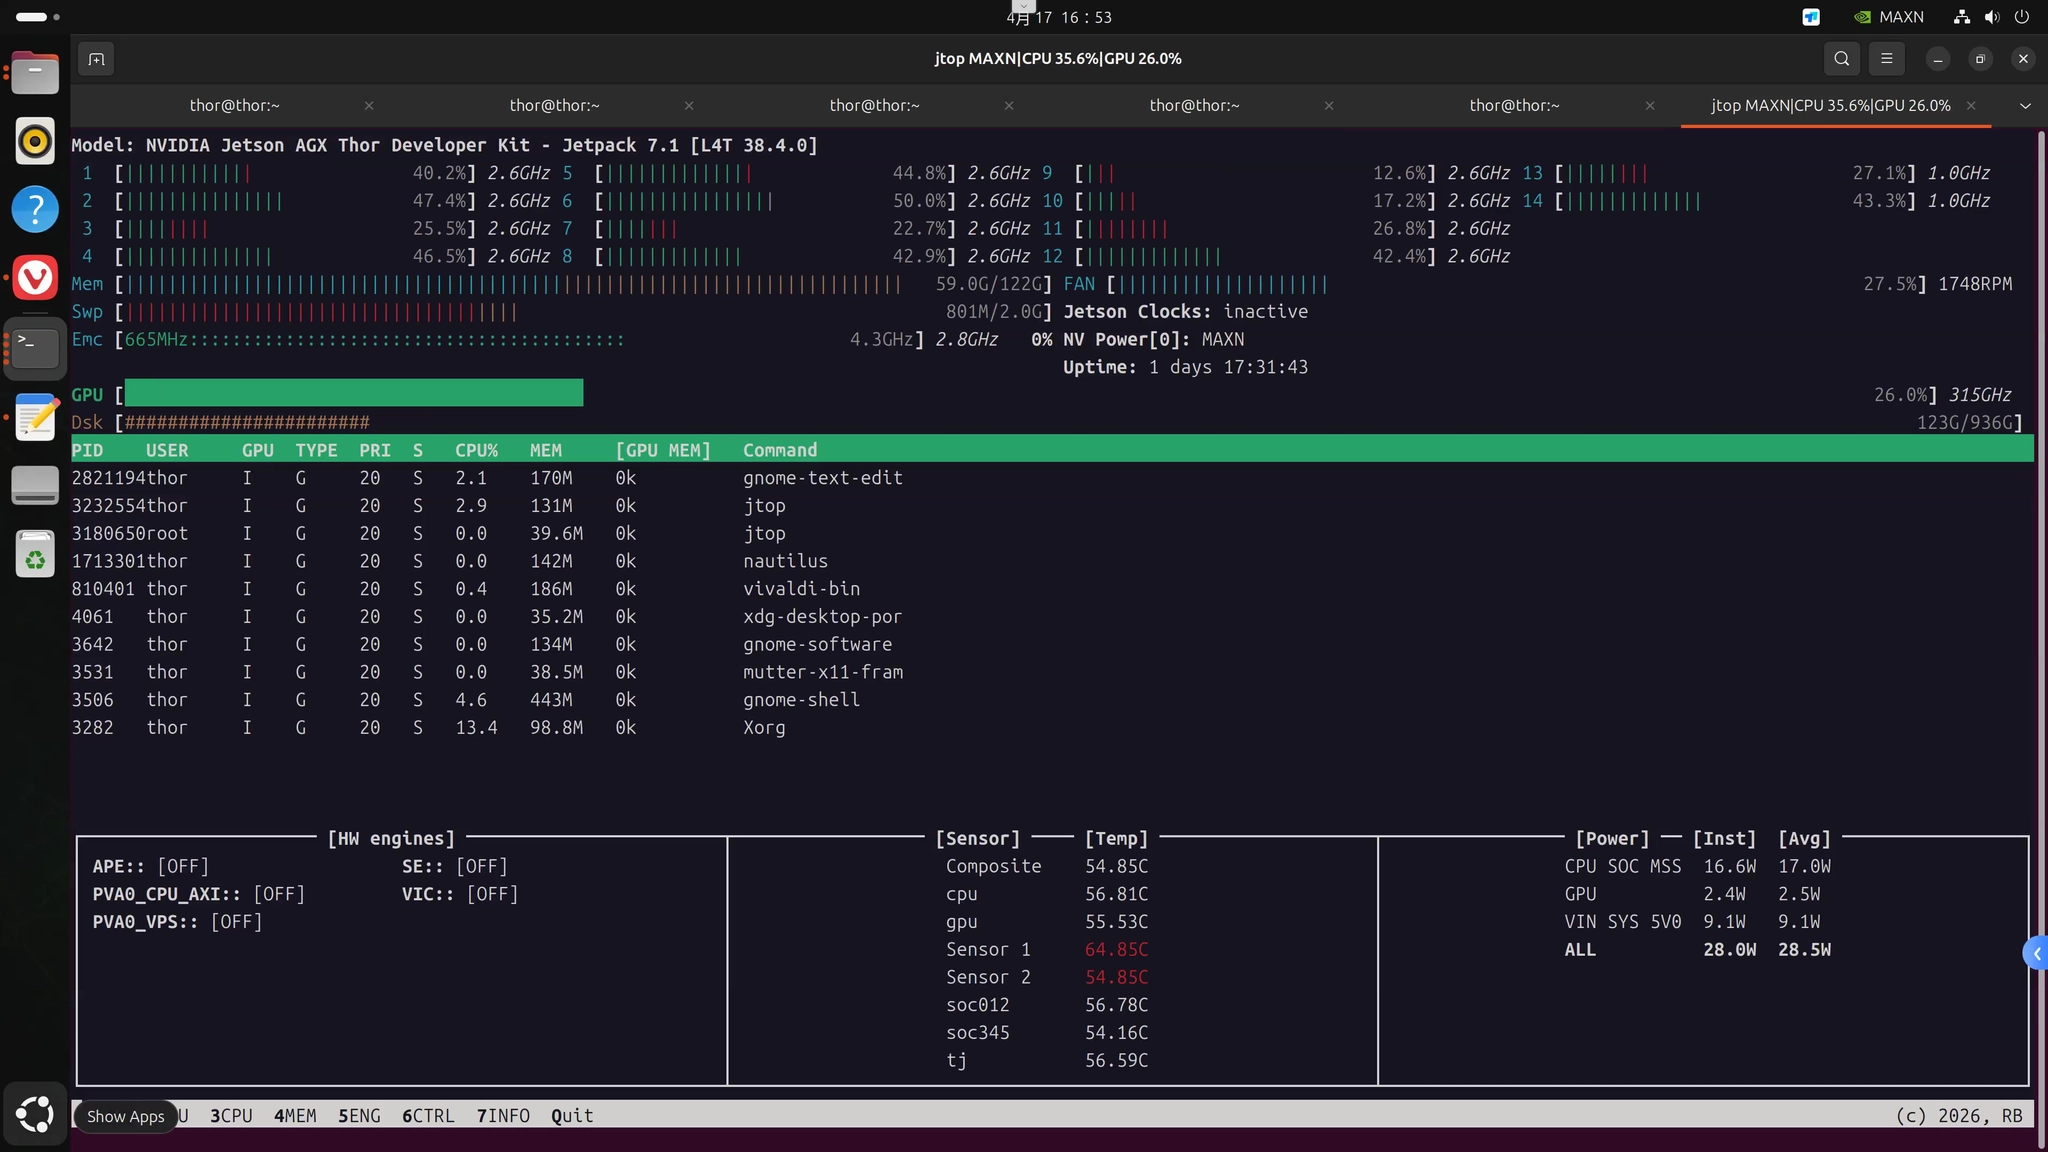Viewport: 2048px width, 1152px height.
Task: Switch to the 3CPU jtop page
Action: [x=231, y=1116]
